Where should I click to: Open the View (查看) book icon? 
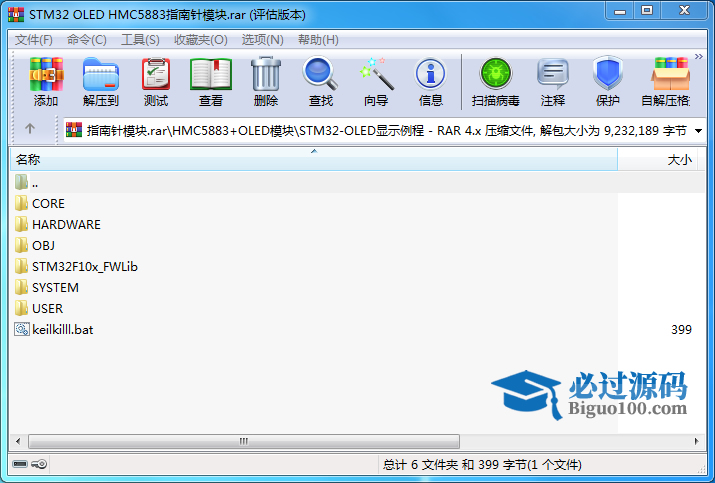pos(211,74)
